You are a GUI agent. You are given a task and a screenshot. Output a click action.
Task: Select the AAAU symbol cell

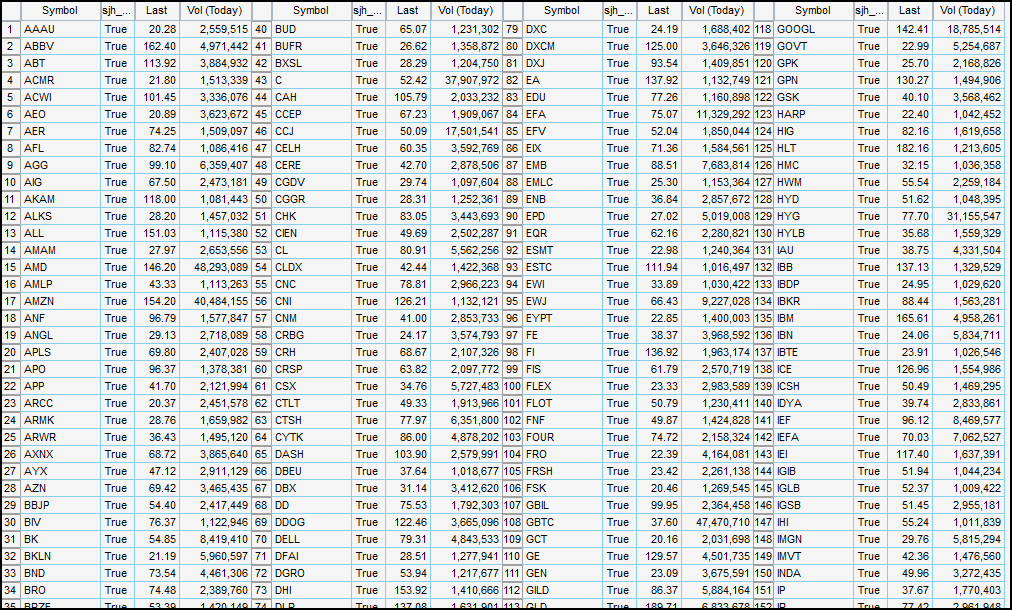click(x=60, y=29)
